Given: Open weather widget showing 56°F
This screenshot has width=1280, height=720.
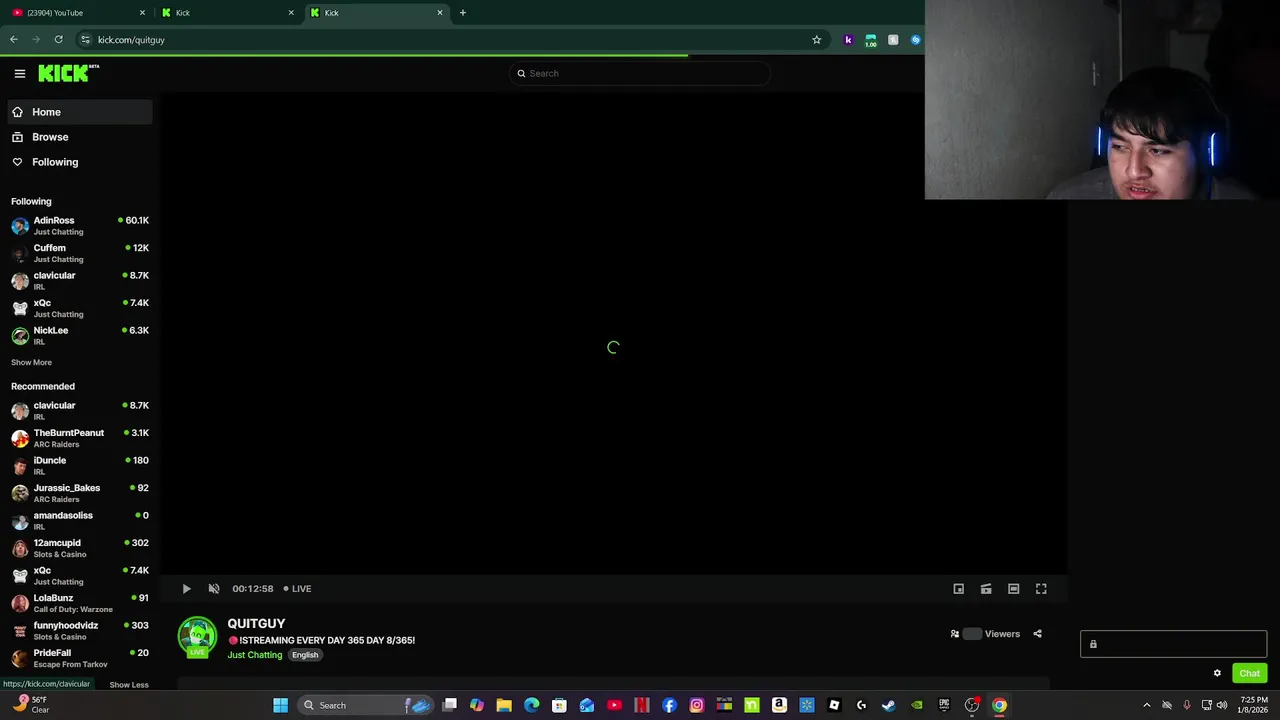Looking at the screenshot, I should point(30,705).
